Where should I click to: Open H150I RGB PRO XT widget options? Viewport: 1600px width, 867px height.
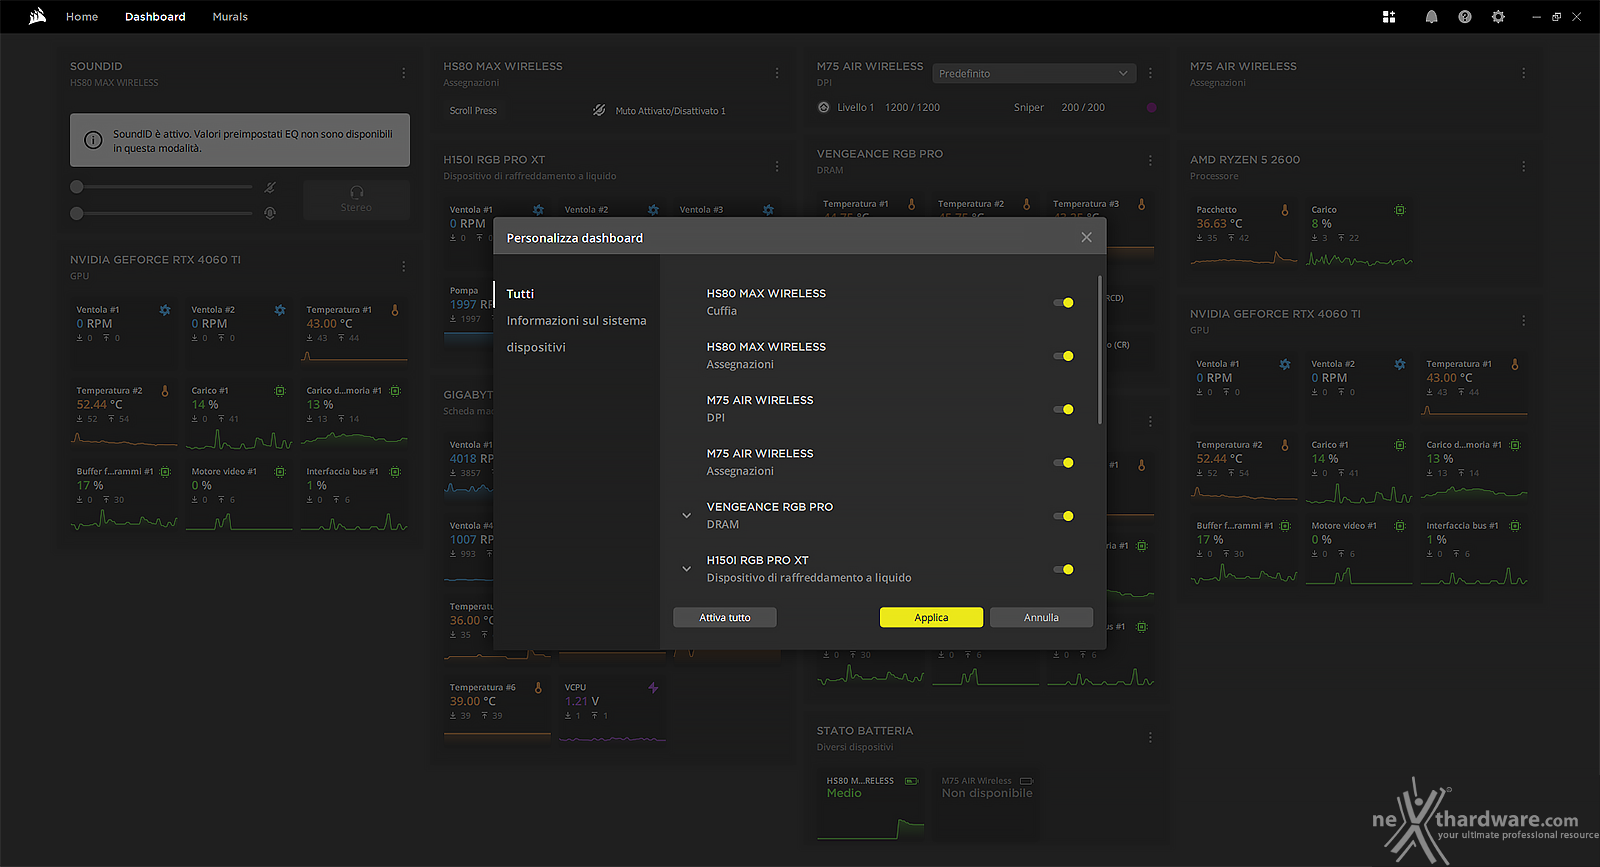click(777, 166)
